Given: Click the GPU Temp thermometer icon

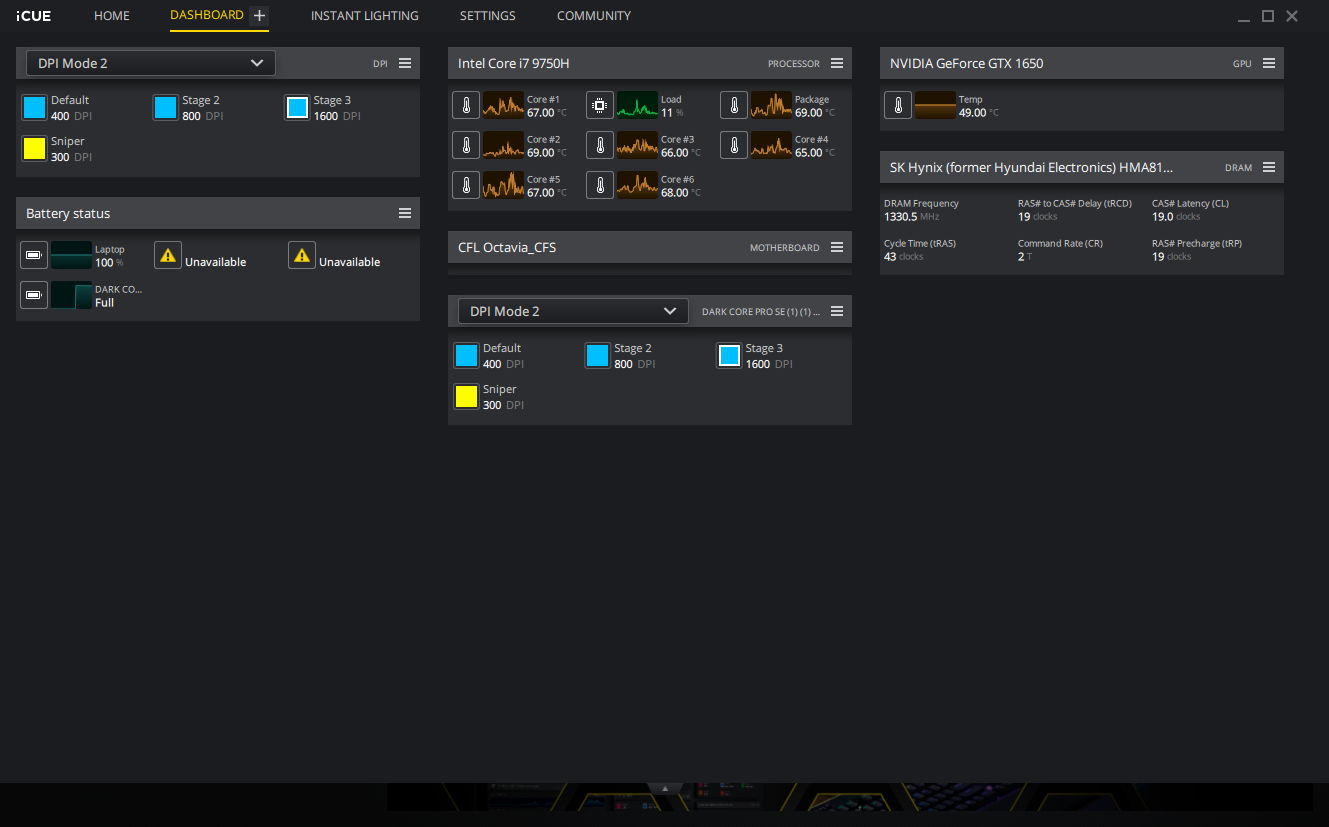Looking at the screenshot, I should (898, 105).
